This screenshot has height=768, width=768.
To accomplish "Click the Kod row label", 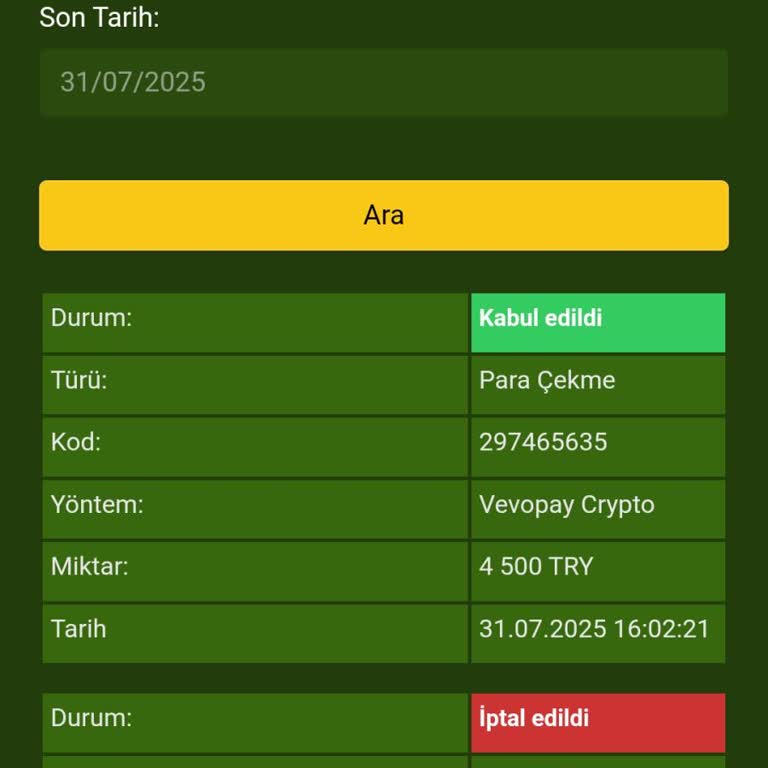I will (76, 443).
